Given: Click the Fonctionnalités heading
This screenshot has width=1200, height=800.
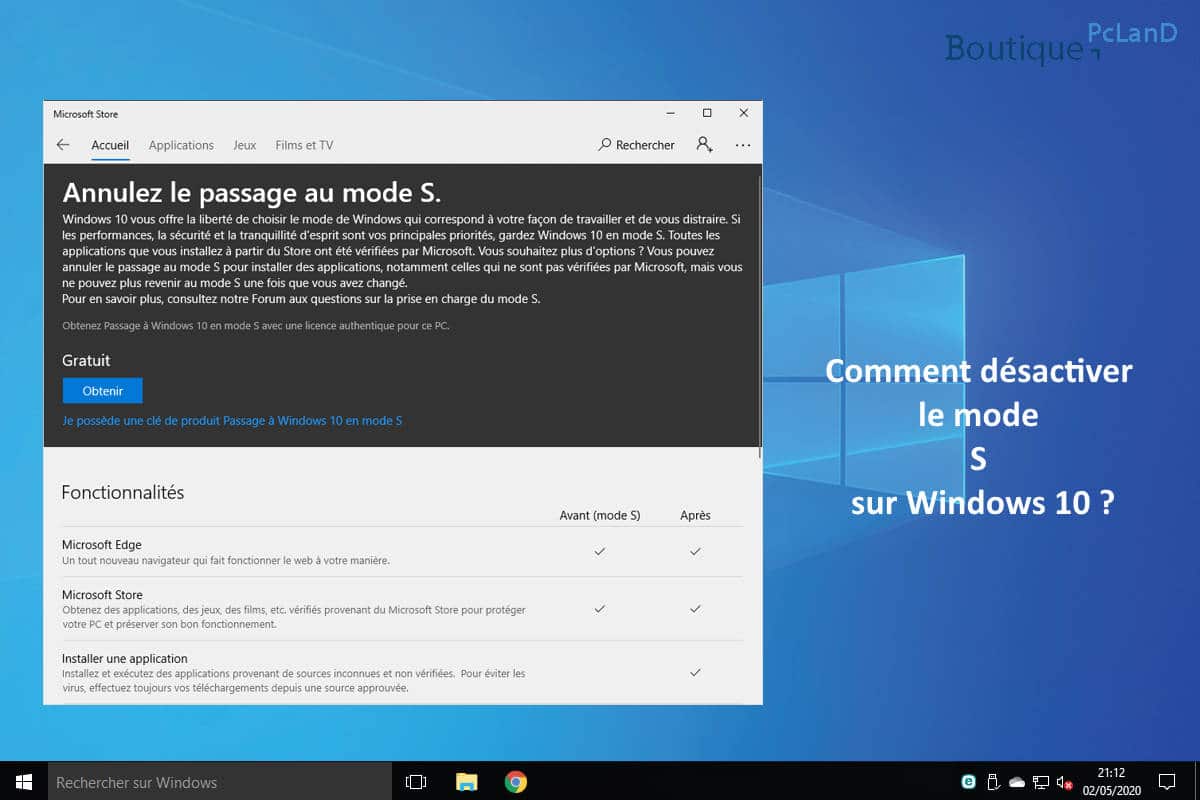Looking at the screenshot, I should point(123,492).
